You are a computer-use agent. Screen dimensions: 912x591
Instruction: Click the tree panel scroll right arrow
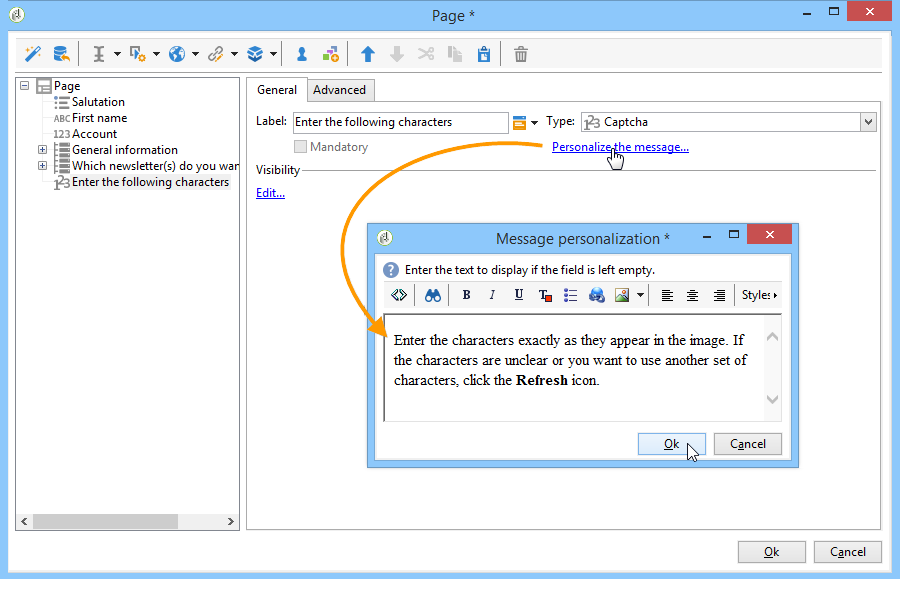231,521
